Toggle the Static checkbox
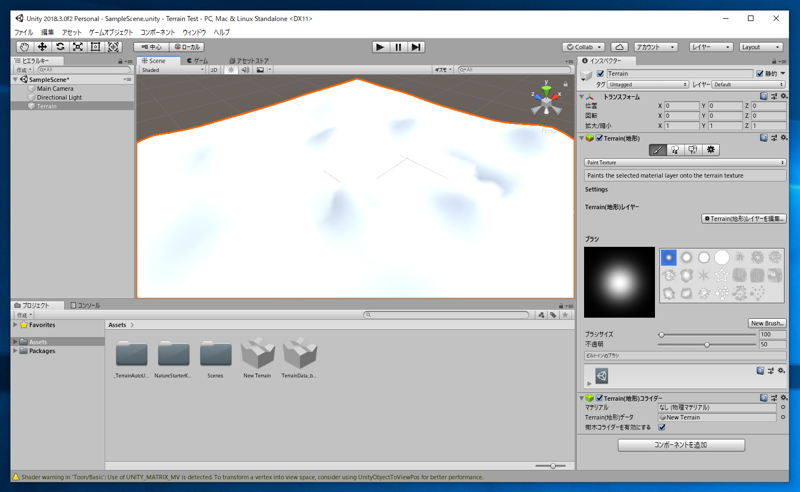 pos(760,73)
